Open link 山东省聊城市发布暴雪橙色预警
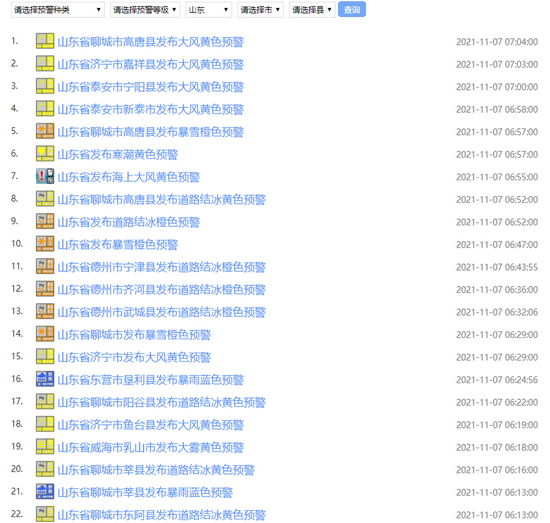The height and width of the screenshot is (523, 550). [134, 335]
